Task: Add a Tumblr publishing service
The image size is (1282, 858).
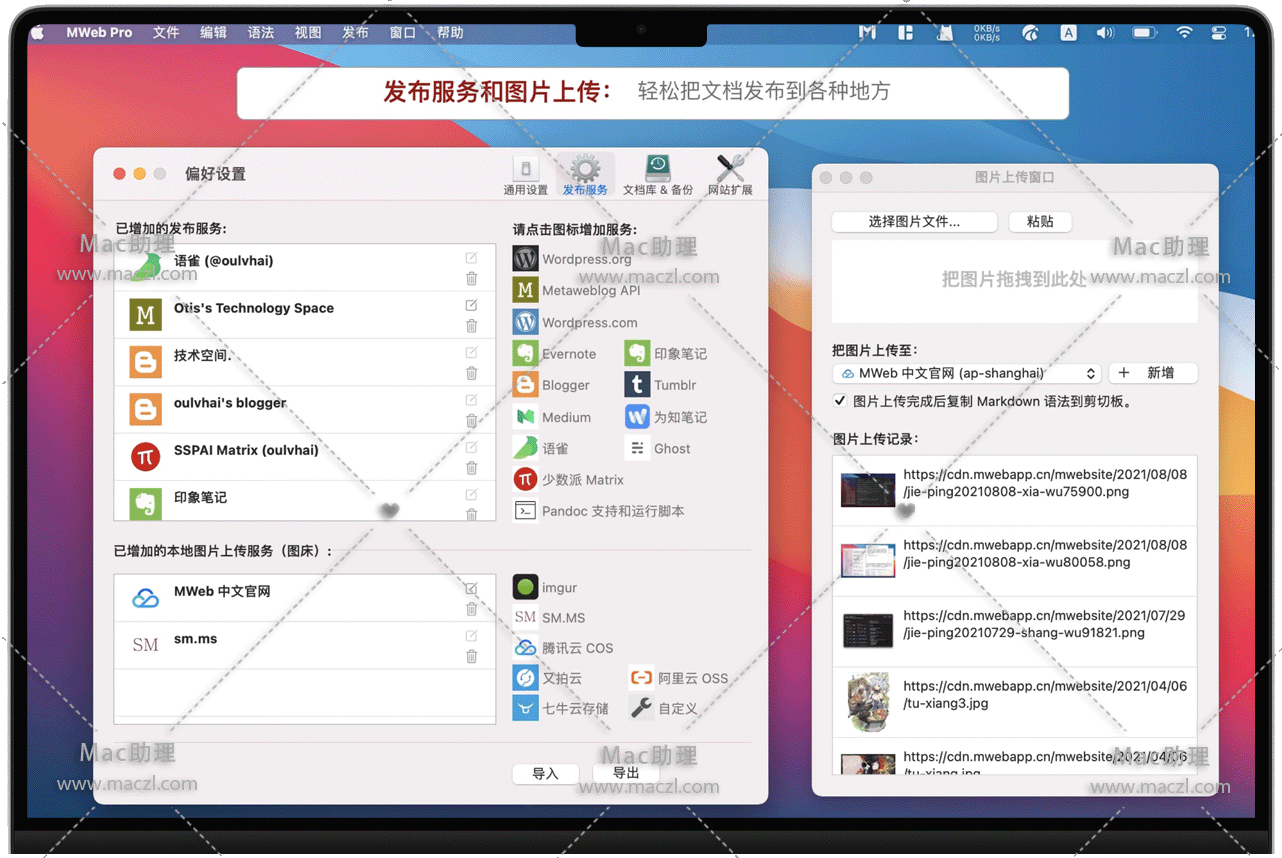Action: coord(637,385)
